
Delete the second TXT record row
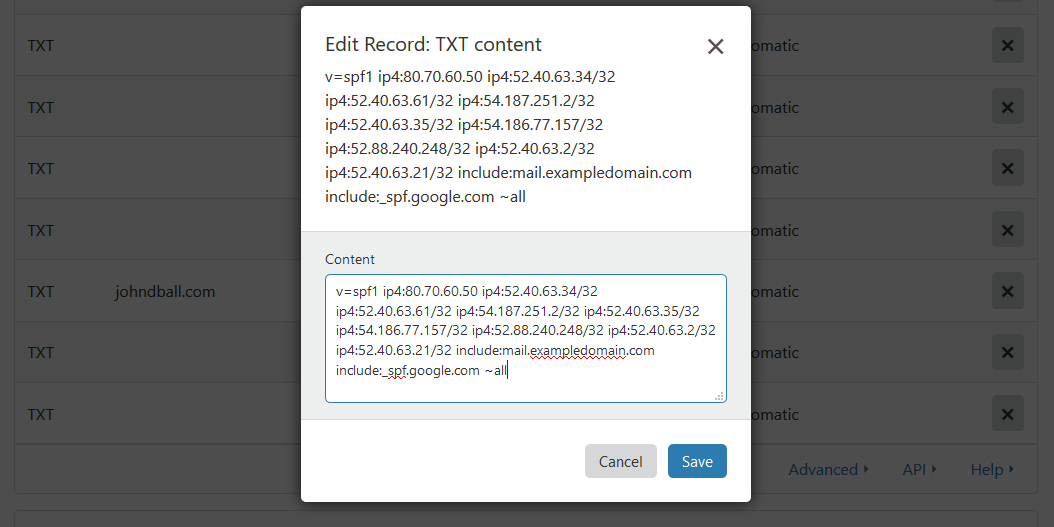(x=1008, y=107)
